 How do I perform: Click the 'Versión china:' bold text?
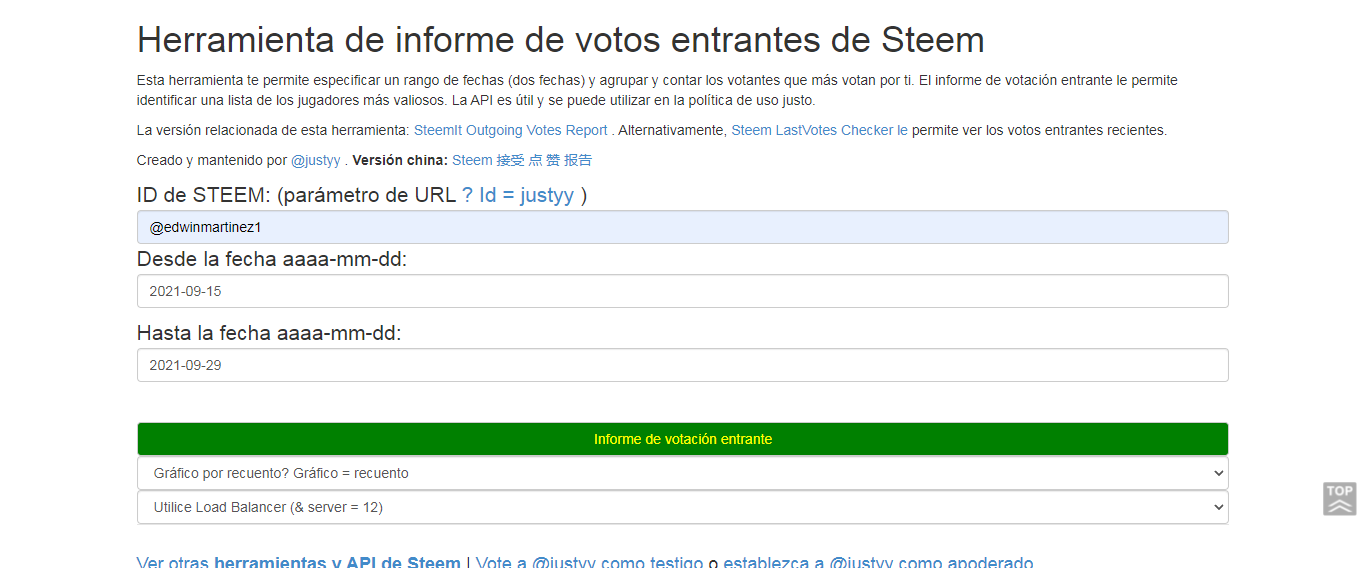(x=400, y=160)
